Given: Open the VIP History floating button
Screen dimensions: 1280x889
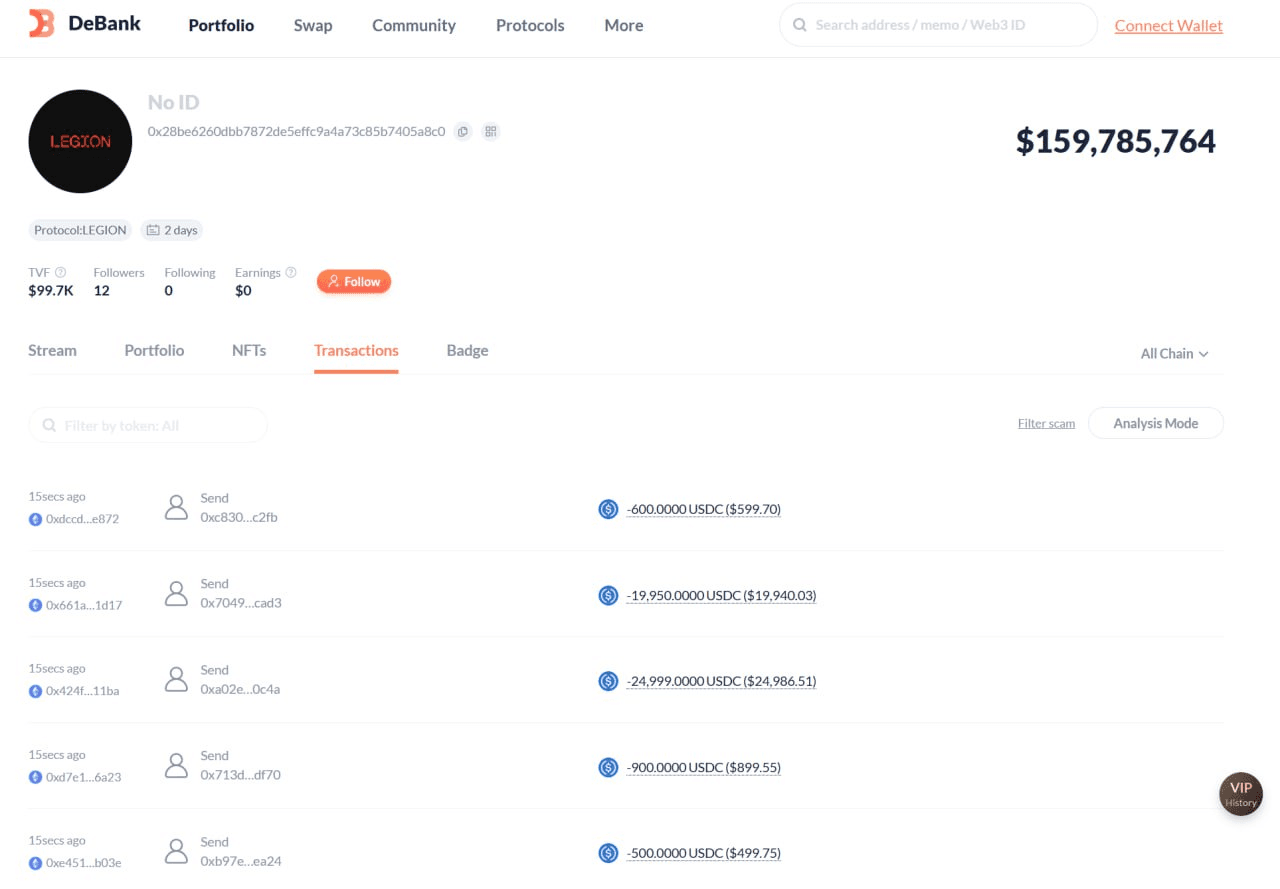Looking at the screenshot, I should [1240, 794].
